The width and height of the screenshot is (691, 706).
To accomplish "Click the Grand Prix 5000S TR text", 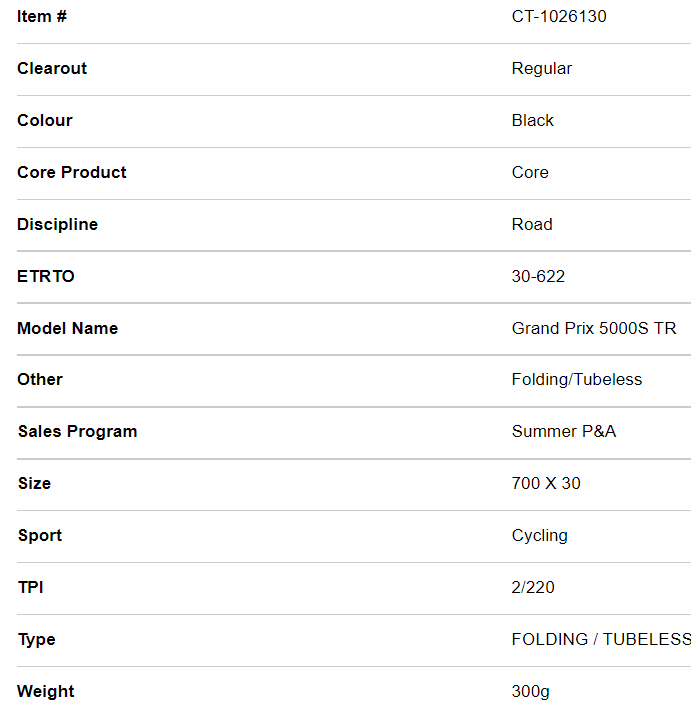I will pos(594,329).
